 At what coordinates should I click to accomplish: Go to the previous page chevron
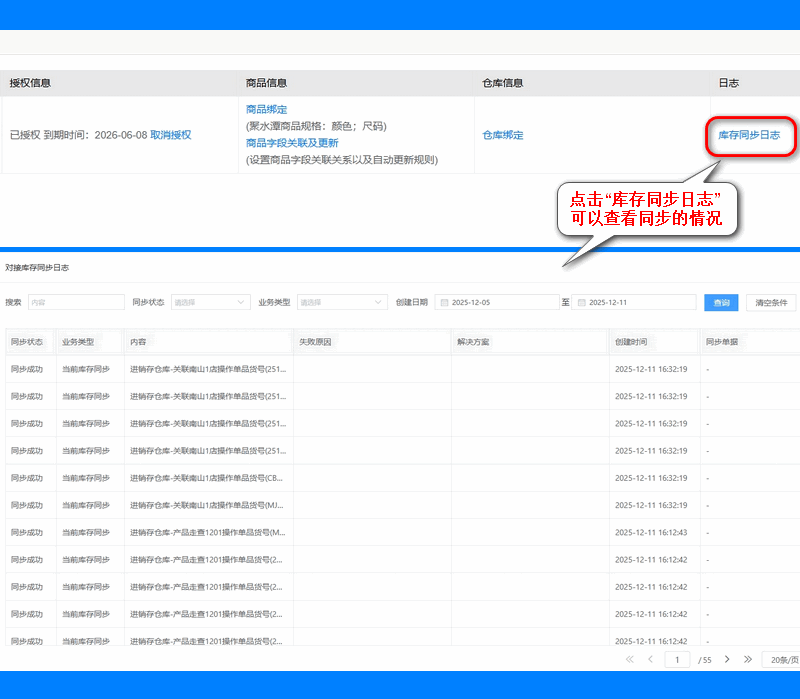point(651,659)
